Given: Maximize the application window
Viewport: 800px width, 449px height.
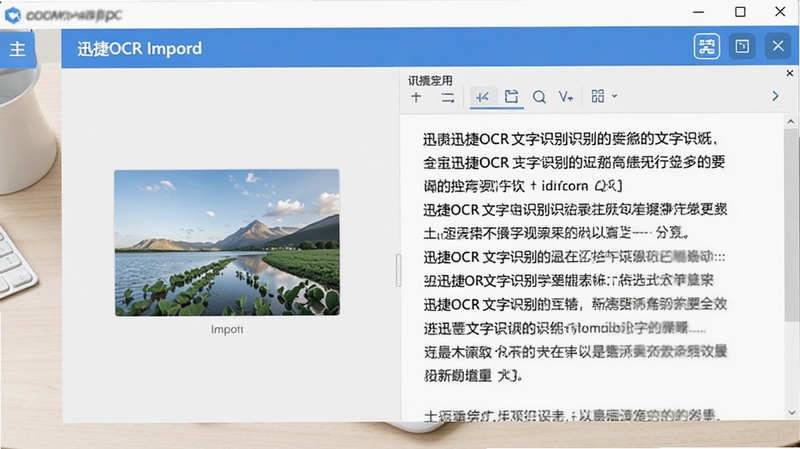Looking at the screenshot, I should [740, 12].
